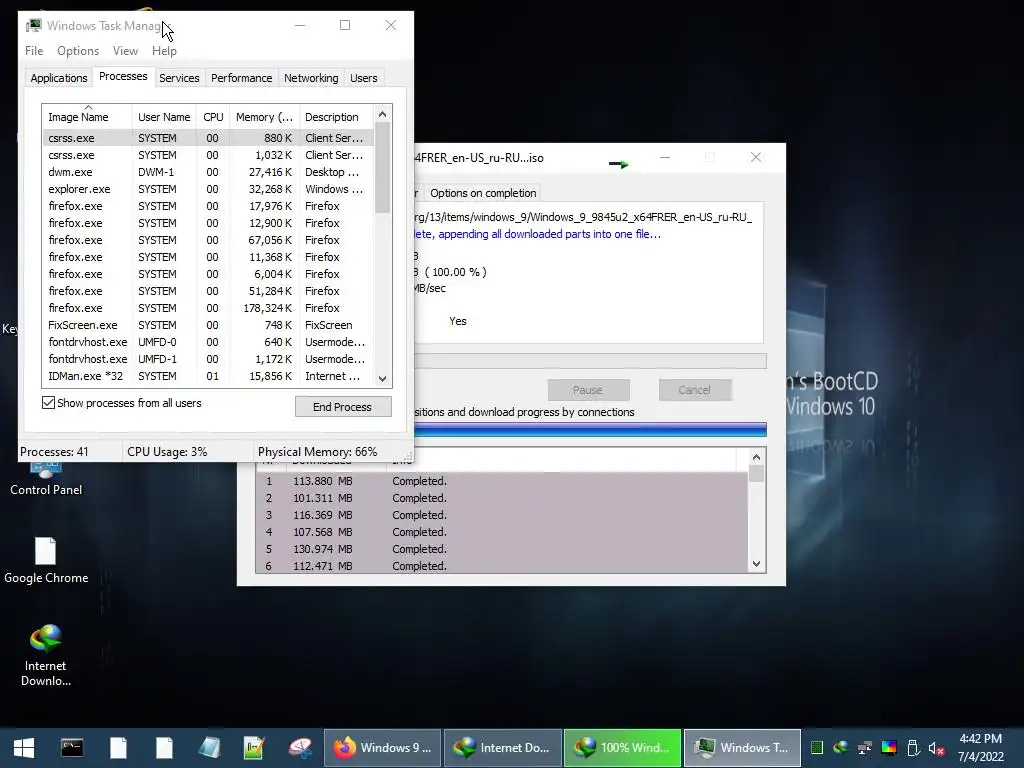The width and height of the screenshot is (1024, 768).
Task: Select FixScreen.exe process row
Action: pyautogui.click(x=208, y=325)
